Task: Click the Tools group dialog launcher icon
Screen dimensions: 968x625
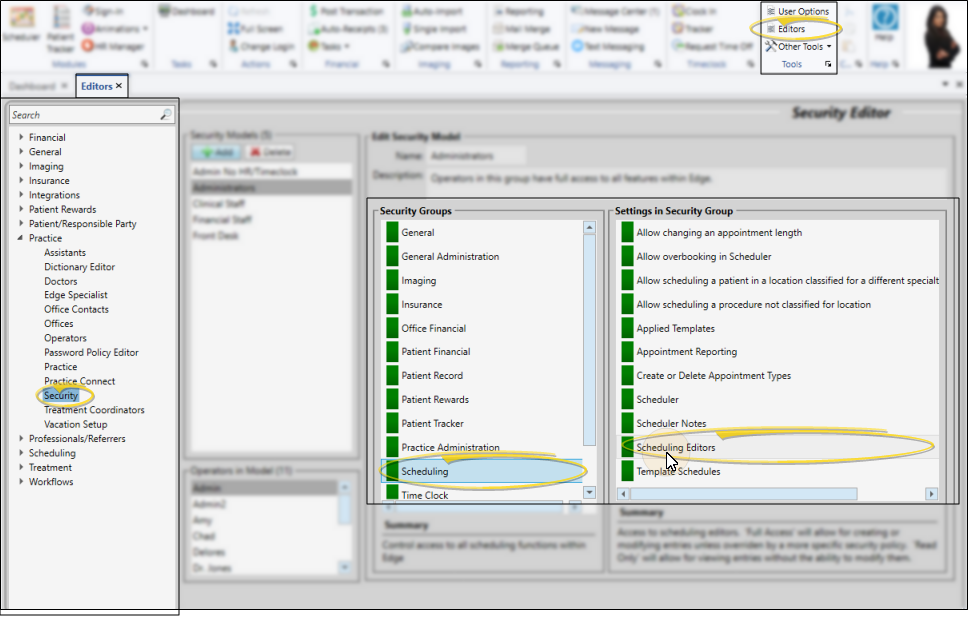Action: pyautogui.click(x=827, y=65)
